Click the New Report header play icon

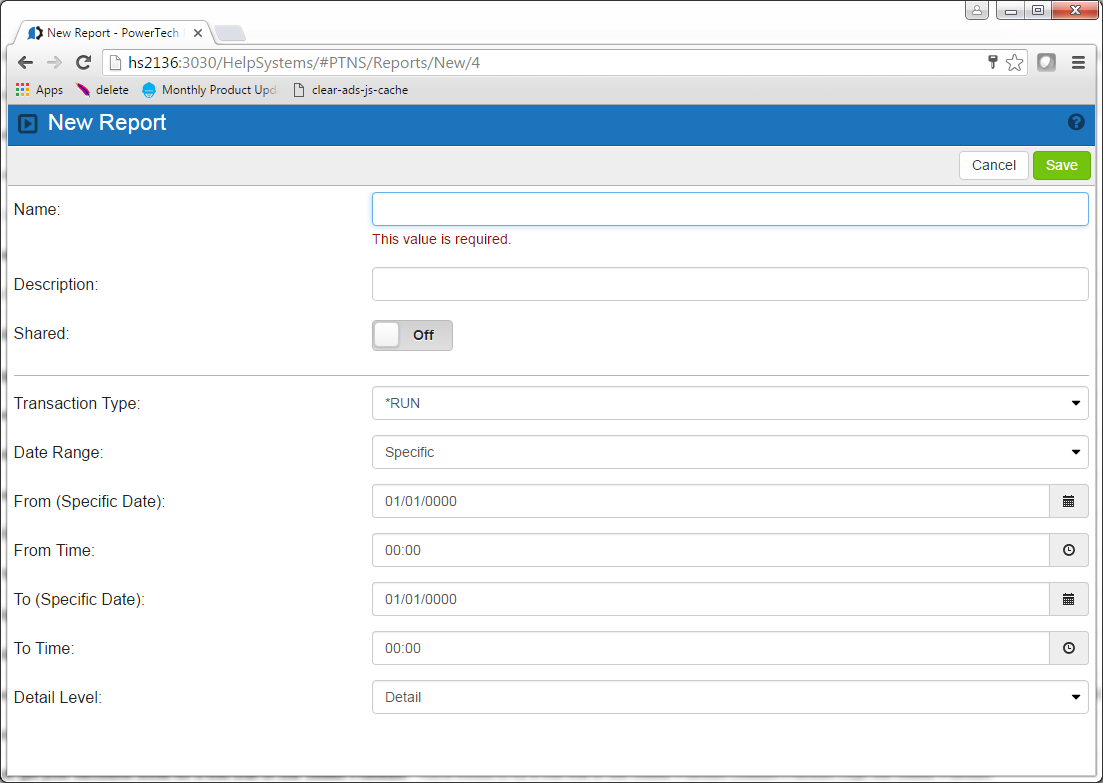(x=28, y=123)
